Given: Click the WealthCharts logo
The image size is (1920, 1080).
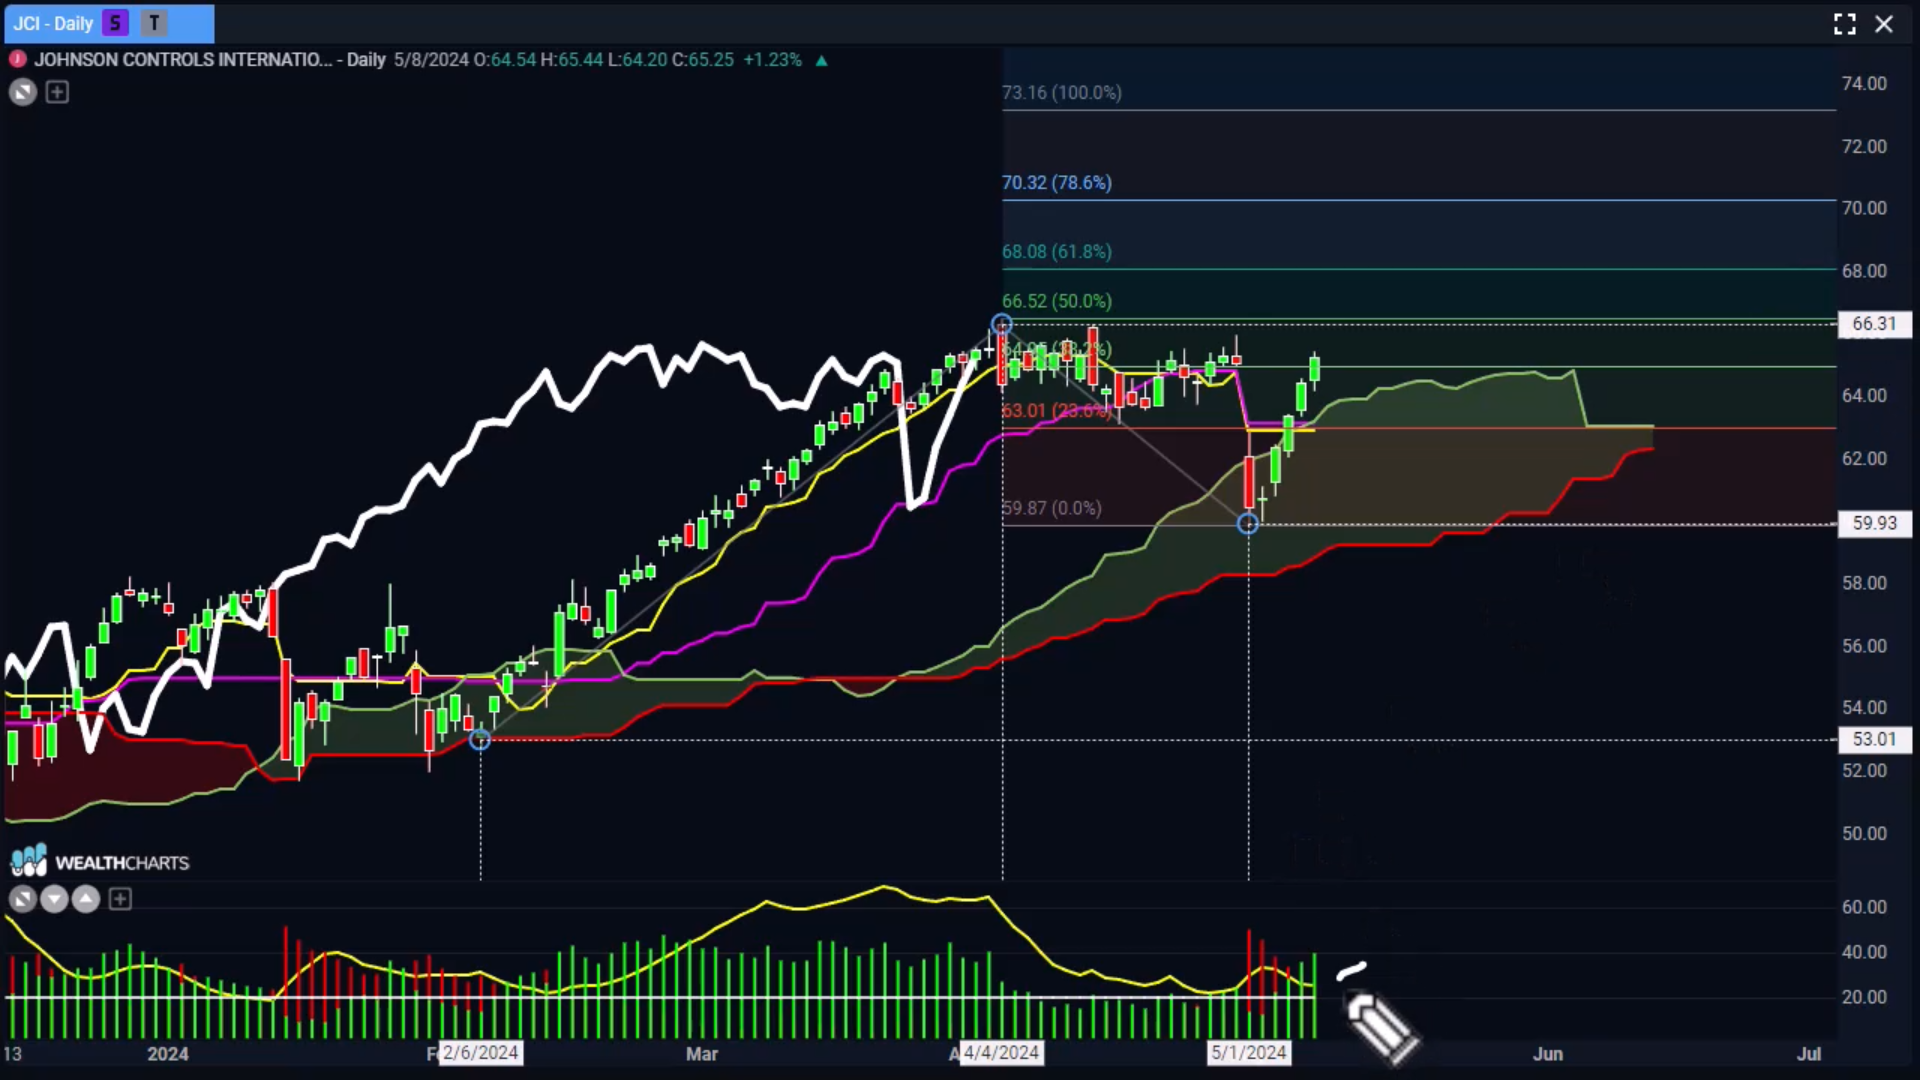Looking at the screenshot, I should pos(99,862).
